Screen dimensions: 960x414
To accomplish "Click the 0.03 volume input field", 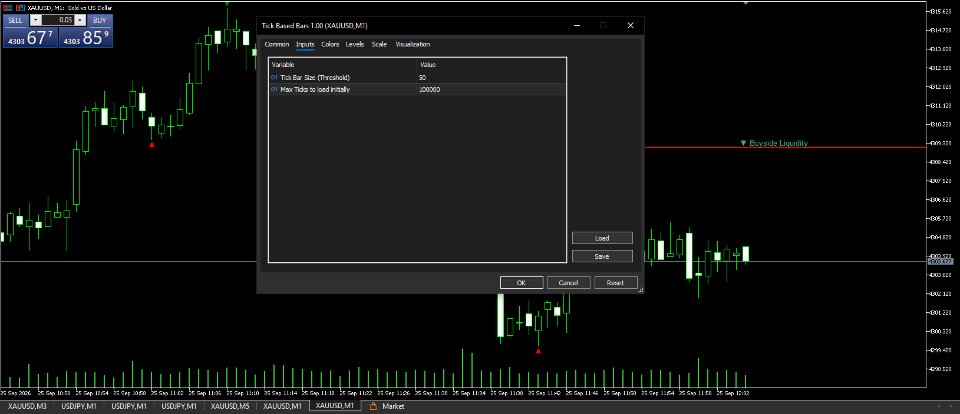I will click(x=58, y=20).
